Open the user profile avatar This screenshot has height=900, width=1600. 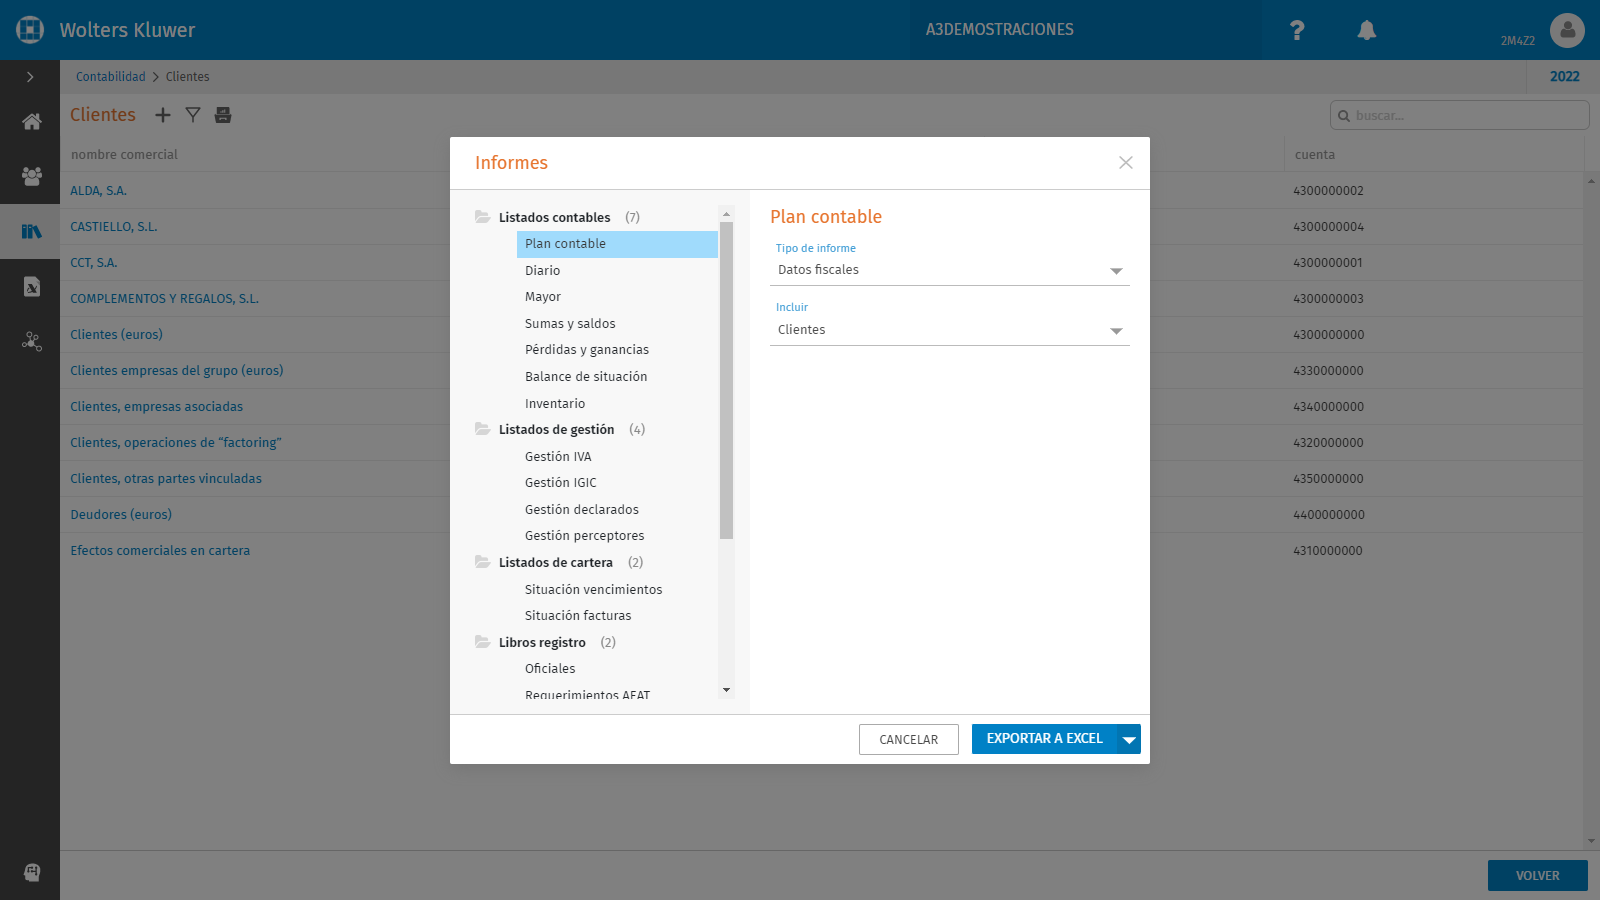point(1567,30)
